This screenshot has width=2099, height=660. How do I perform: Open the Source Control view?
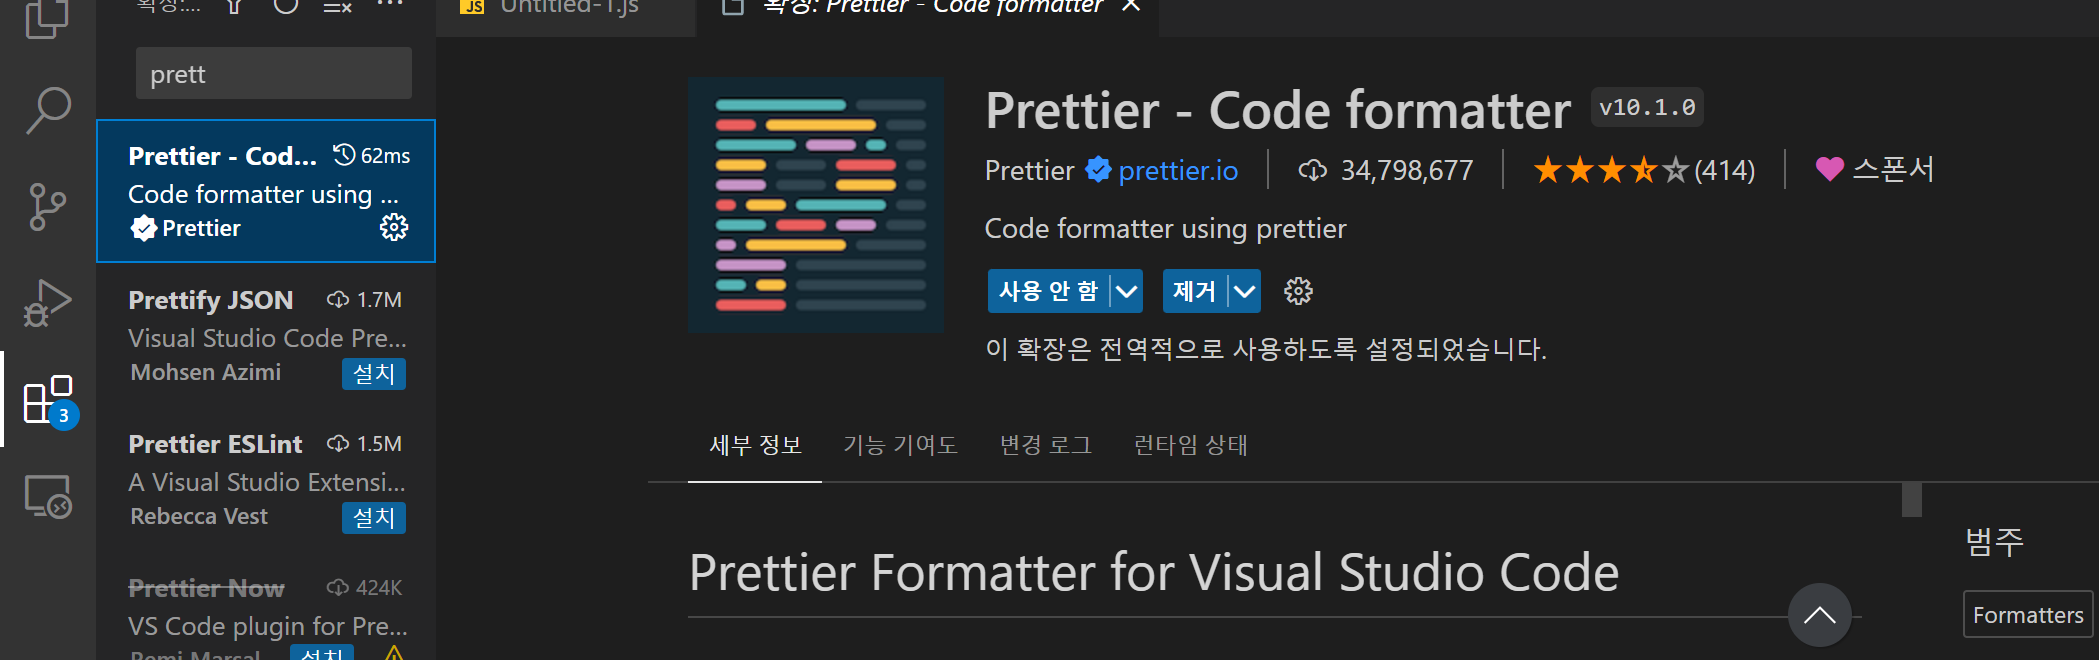[x=48, y=207]
